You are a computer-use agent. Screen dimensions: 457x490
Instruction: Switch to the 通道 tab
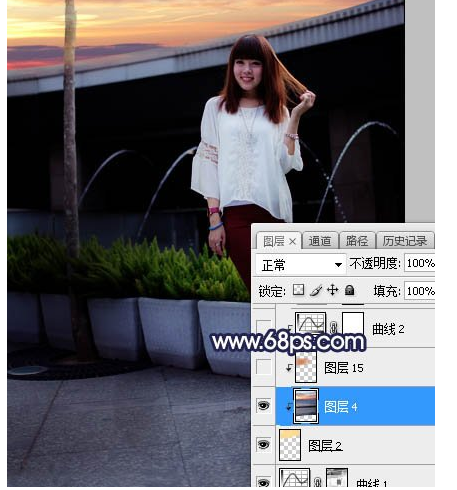click(319, 241)
